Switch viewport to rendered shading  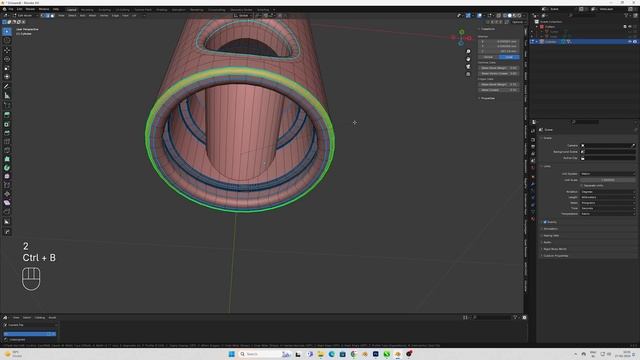[x=519, y=16]
